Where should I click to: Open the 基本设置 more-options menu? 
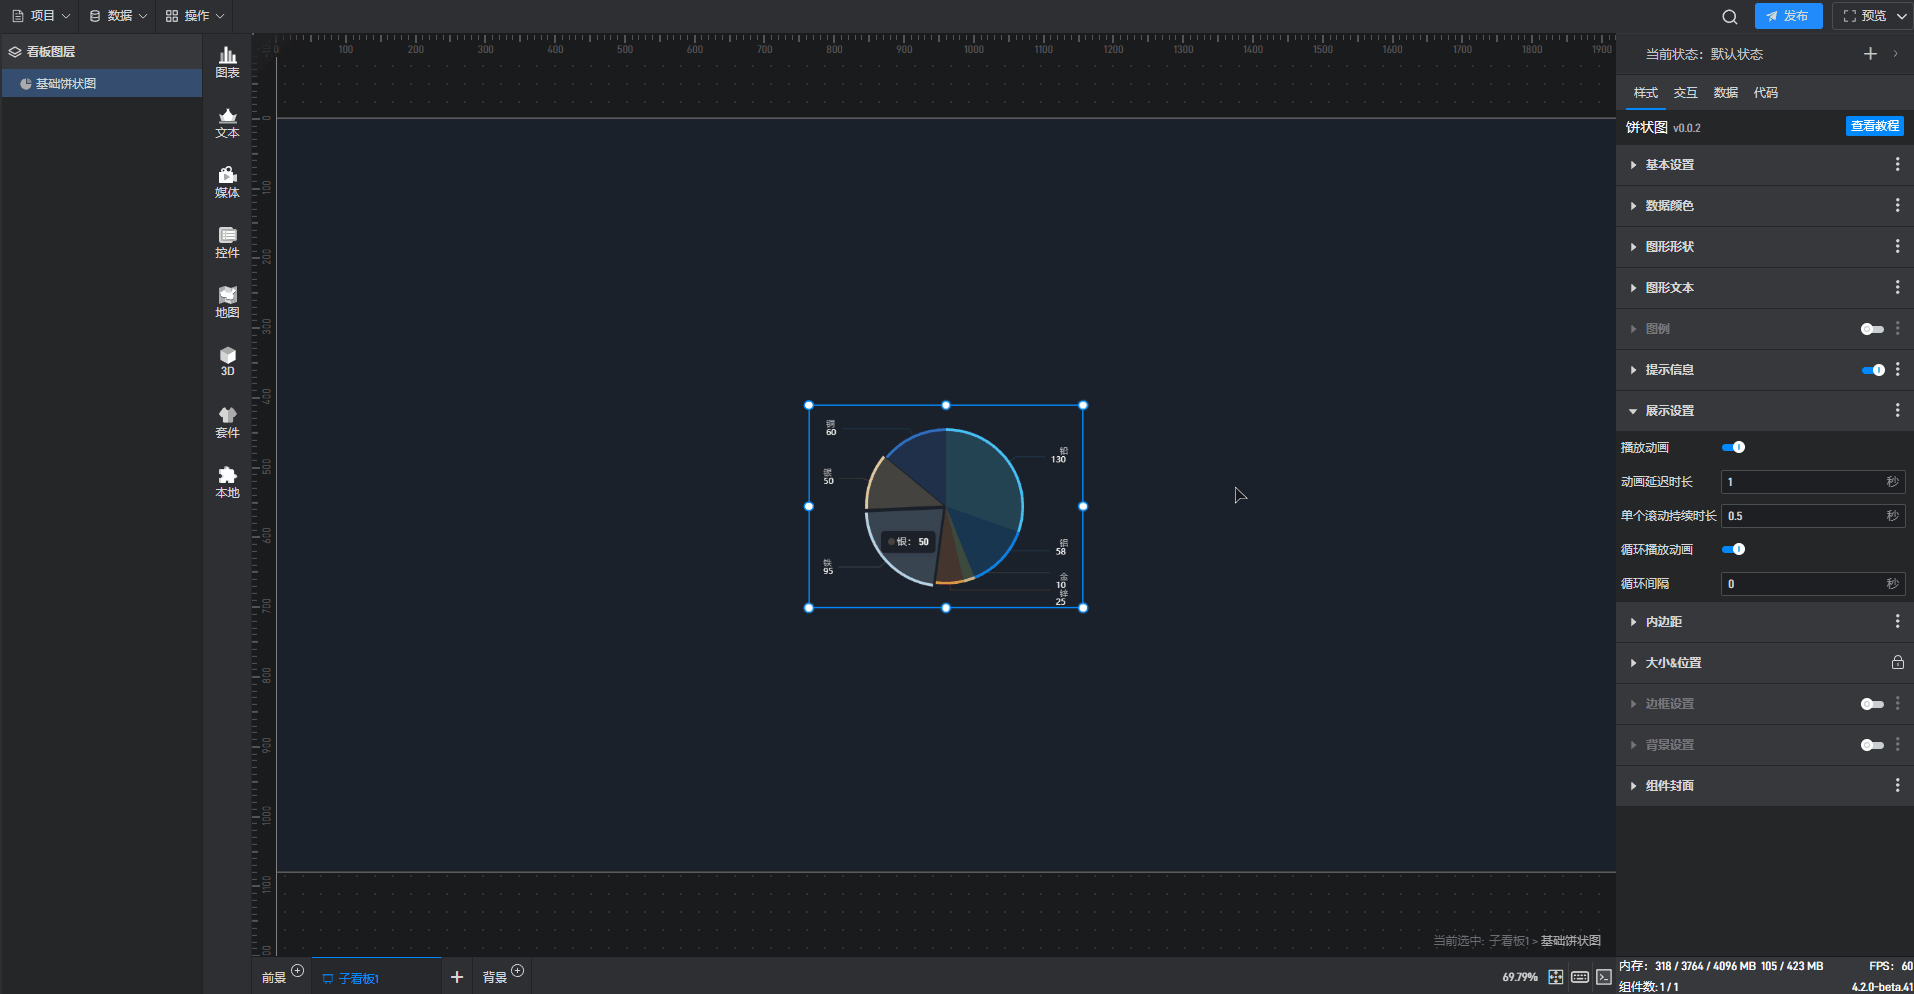pyautogui.click(x=1897, y=165)
